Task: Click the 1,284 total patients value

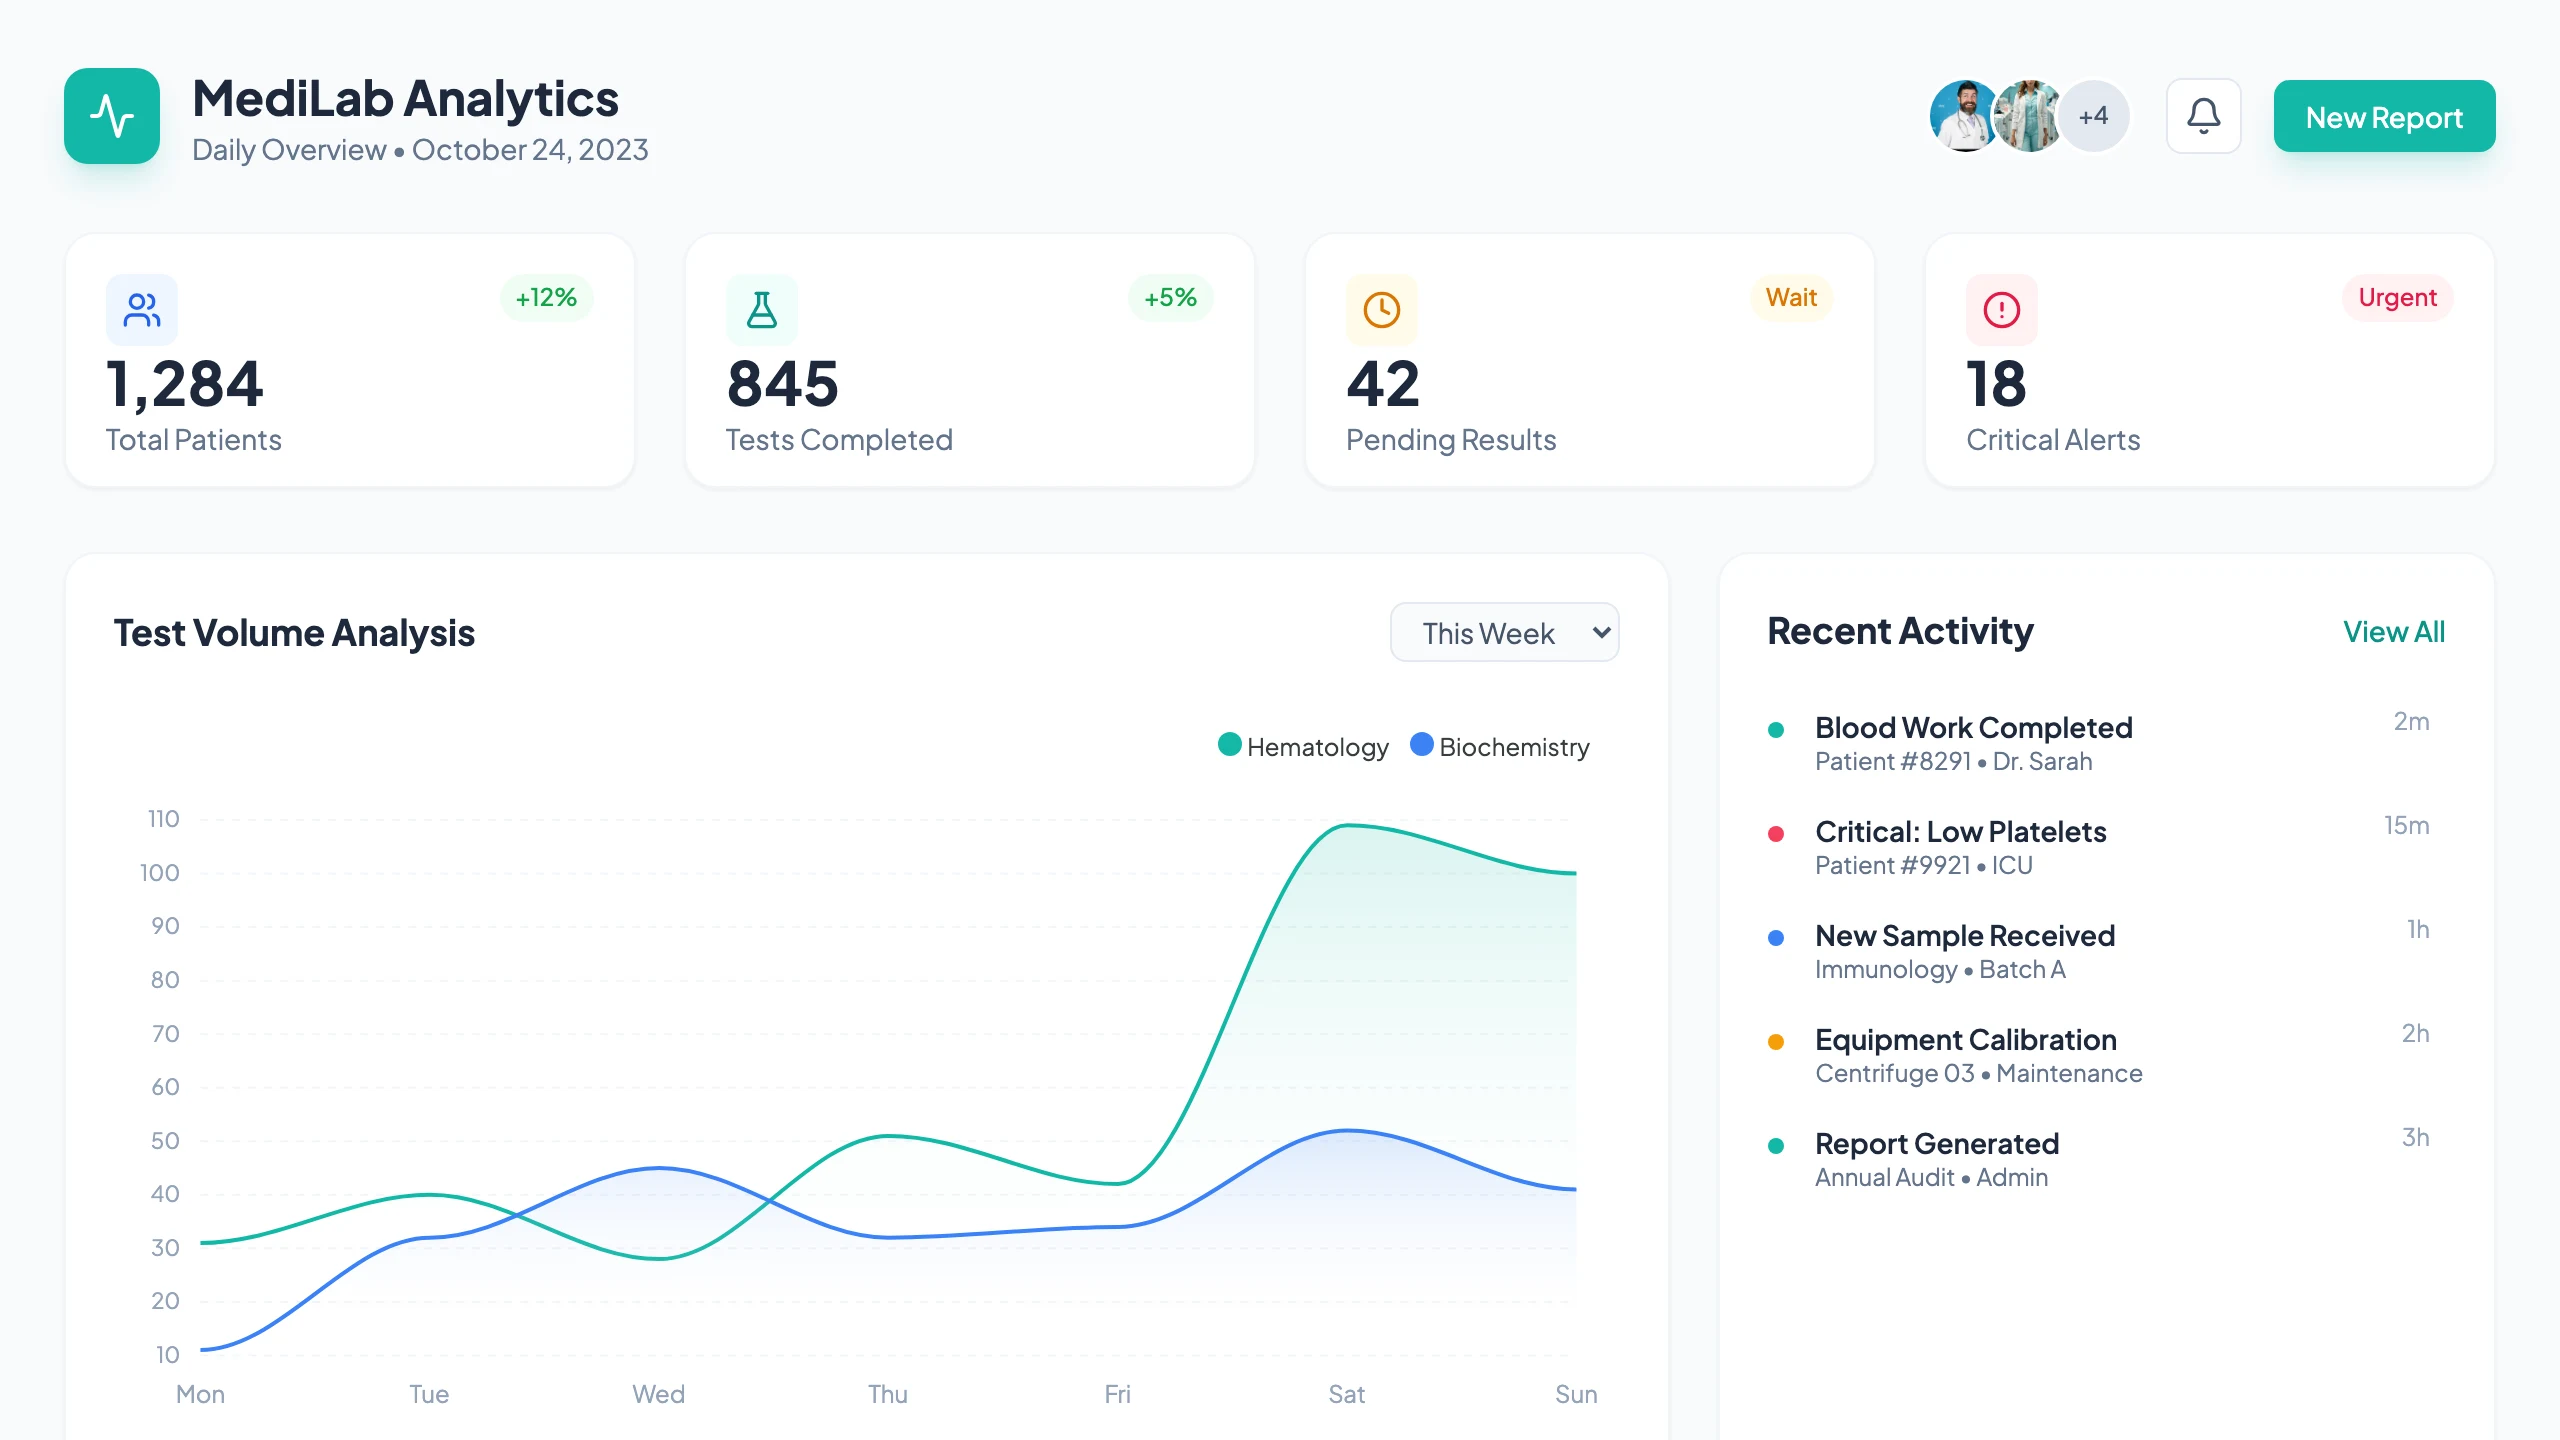Action: pos(184,385)
